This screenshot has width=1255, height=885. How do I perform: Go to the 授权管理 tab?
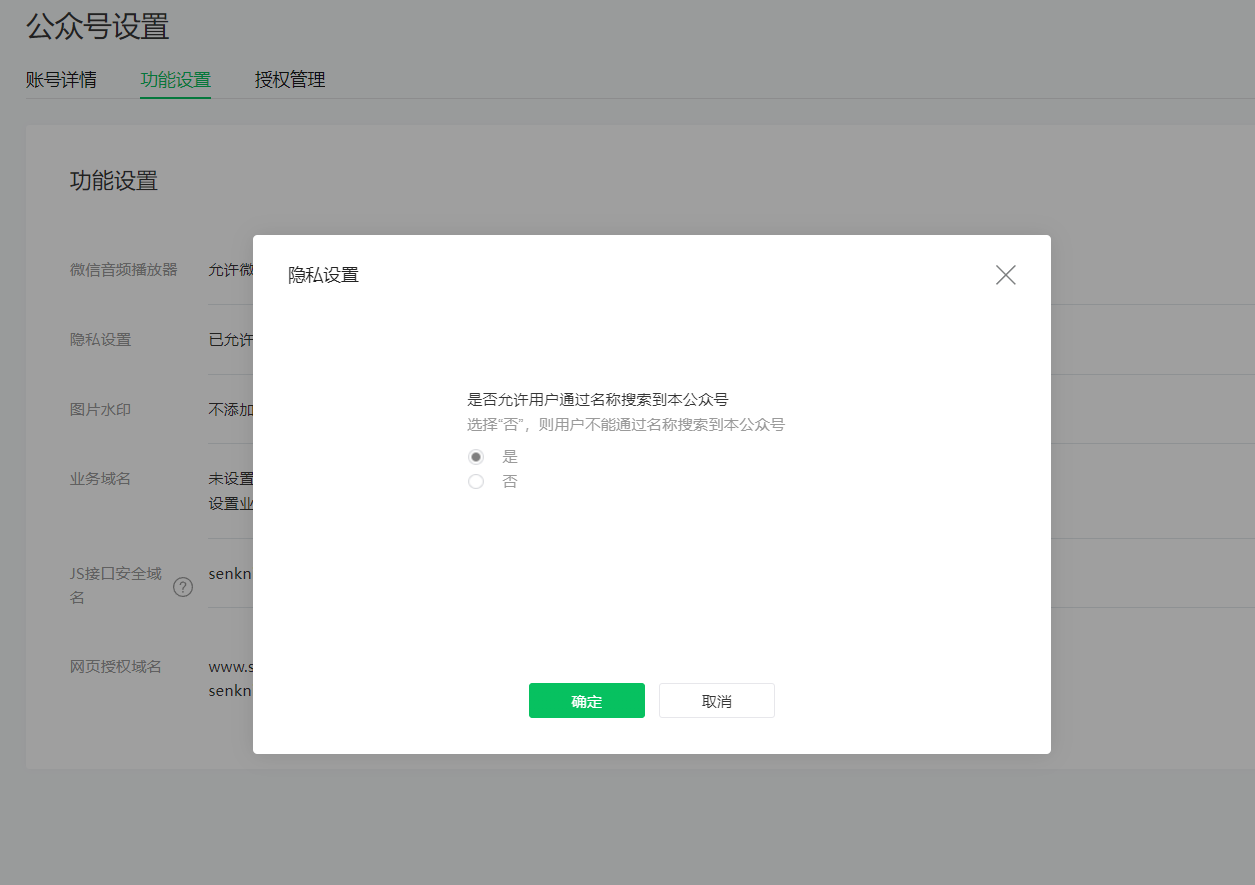click(x=290, y=80)
